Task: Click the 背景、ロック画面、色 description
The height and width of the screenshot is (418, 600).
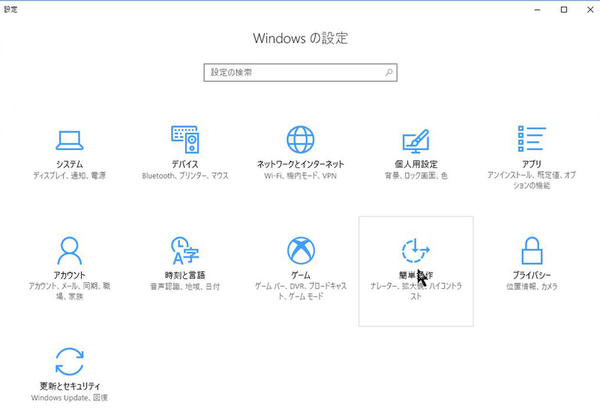Action: coord(416,176)
